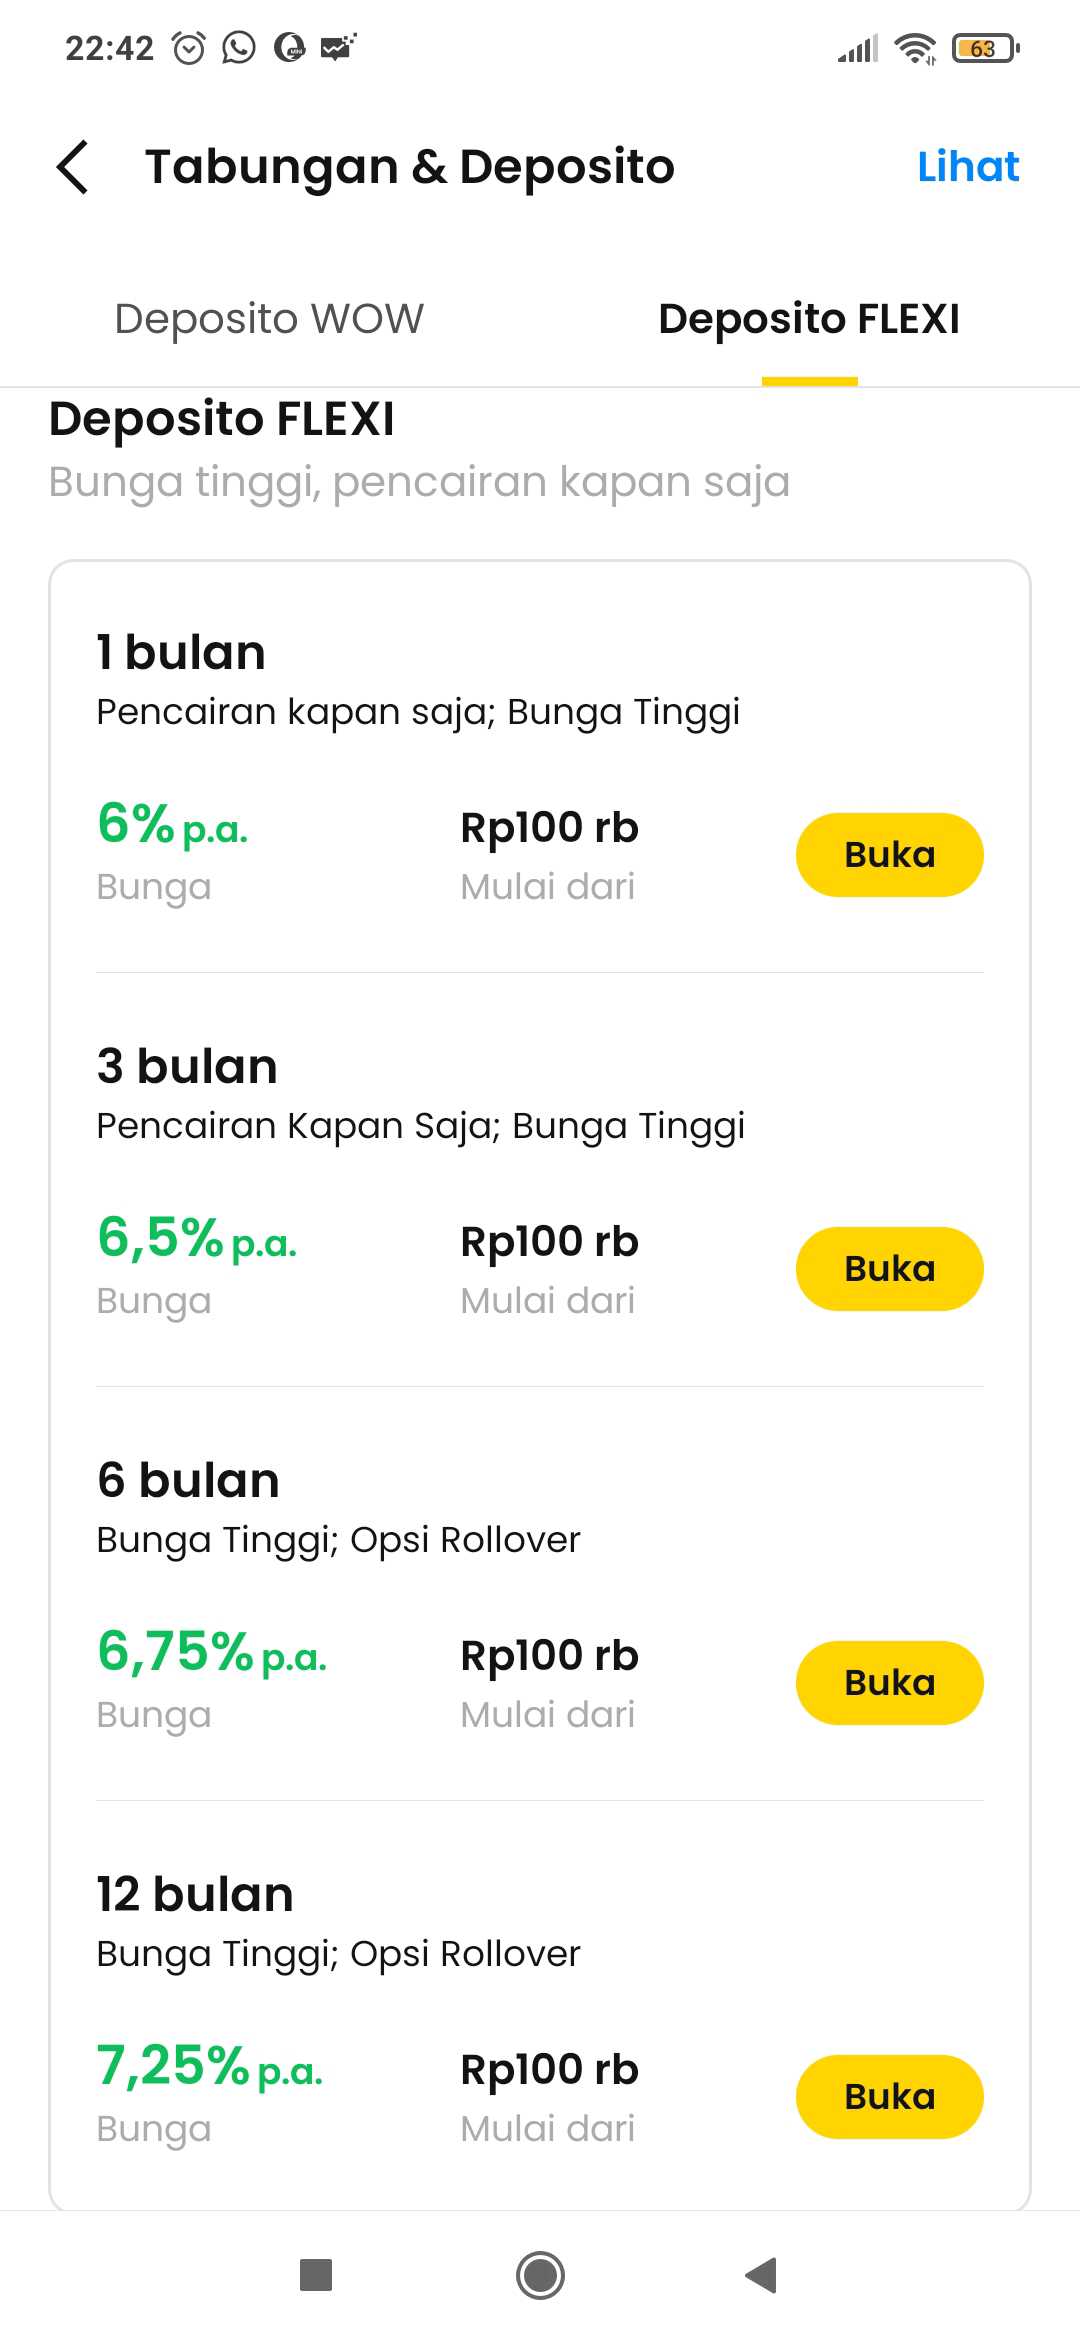Image resolution: width=1080 pixels, height=2340 pixels.
Task: Tap the Tabungan & Deposito page title
Action: [410, 166]
